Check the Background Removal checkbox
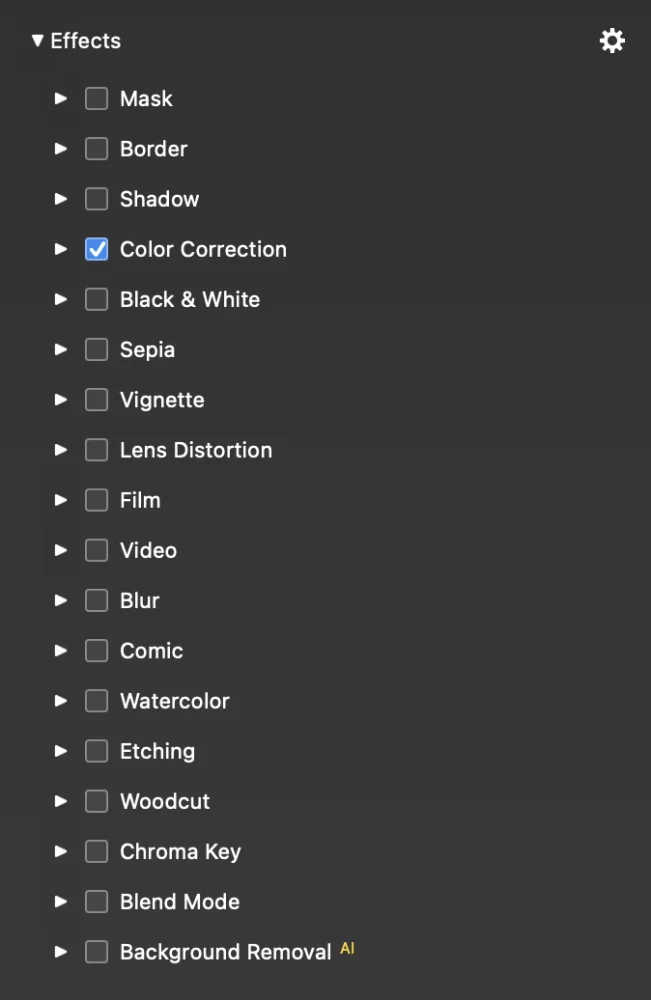The width and height of the screenshot is (651, 1000). [x=96, y=952]
